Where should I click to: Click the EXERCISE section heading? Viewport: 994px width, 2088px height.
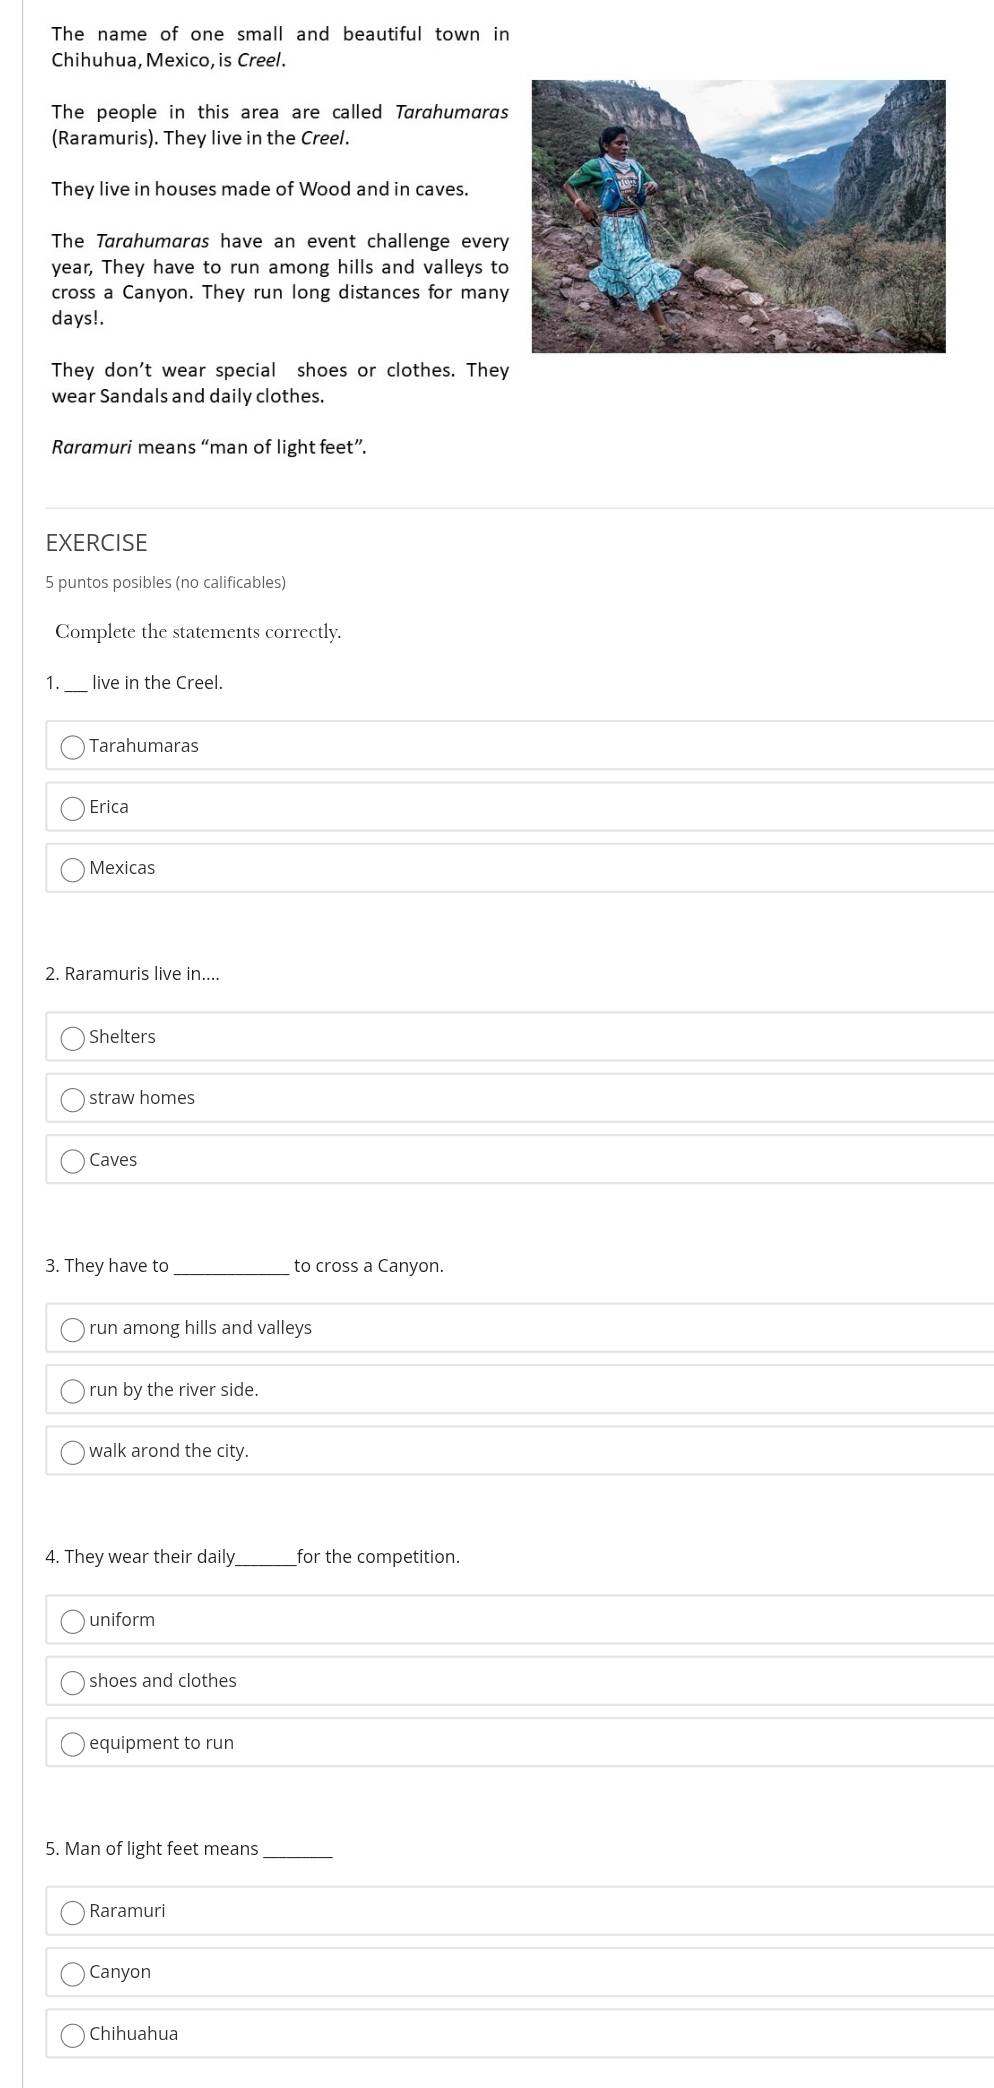point(96,543)
